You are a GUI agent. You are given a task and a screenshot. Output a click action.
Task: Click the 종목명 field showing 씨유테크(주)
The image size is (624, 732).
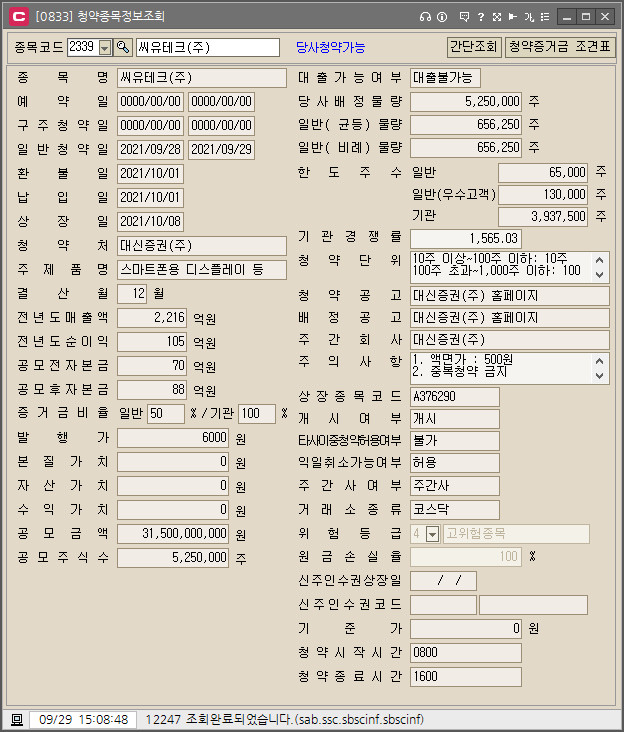202,78
